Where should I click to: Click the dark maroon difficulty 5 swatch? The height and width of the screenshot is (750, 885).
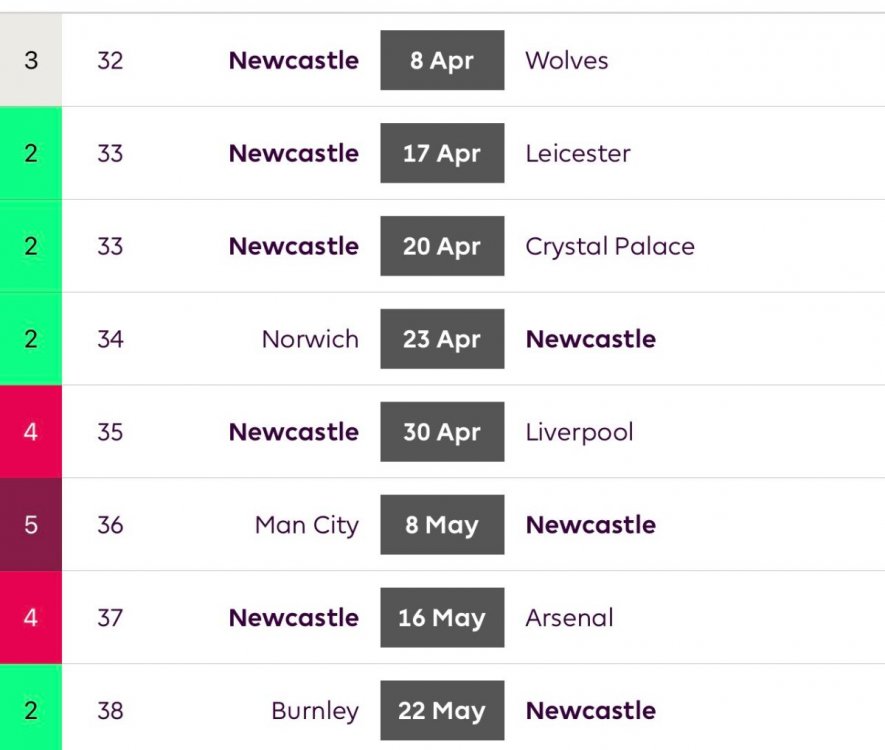click(31, 525)
